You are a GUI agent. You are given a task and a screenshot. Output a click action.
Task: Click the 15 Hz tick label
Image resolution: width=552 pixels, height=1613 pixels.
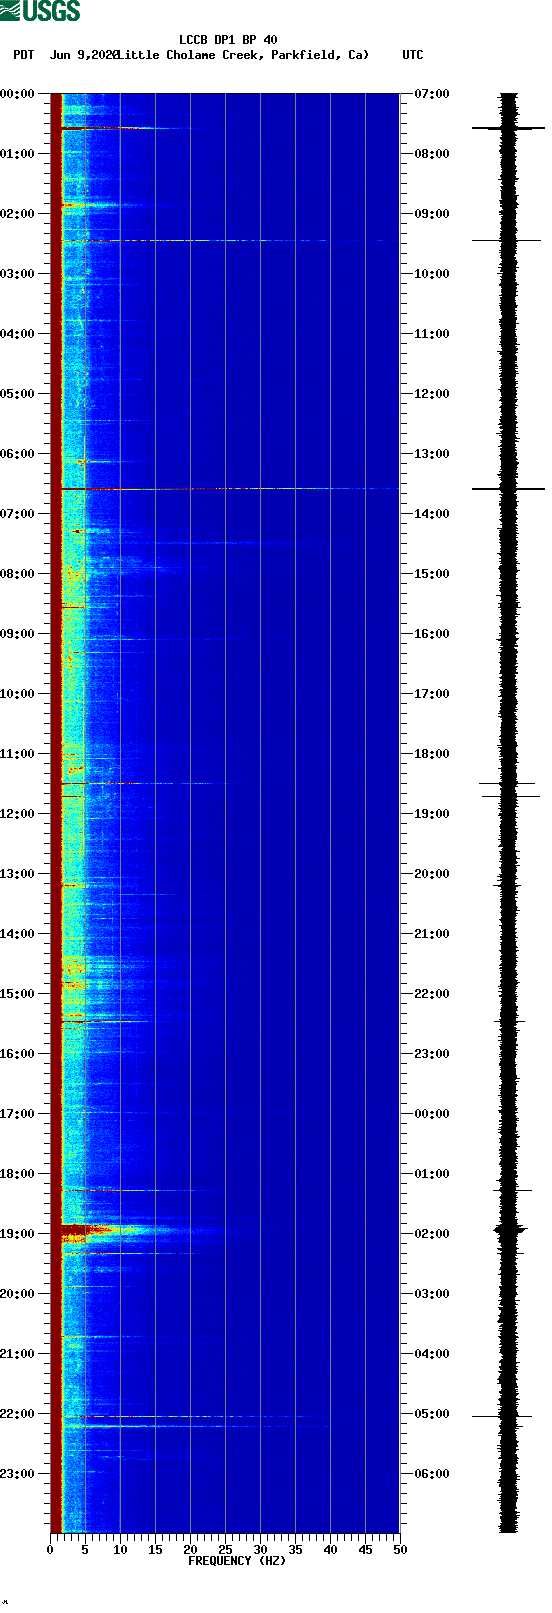click(x=155, y=1550)
